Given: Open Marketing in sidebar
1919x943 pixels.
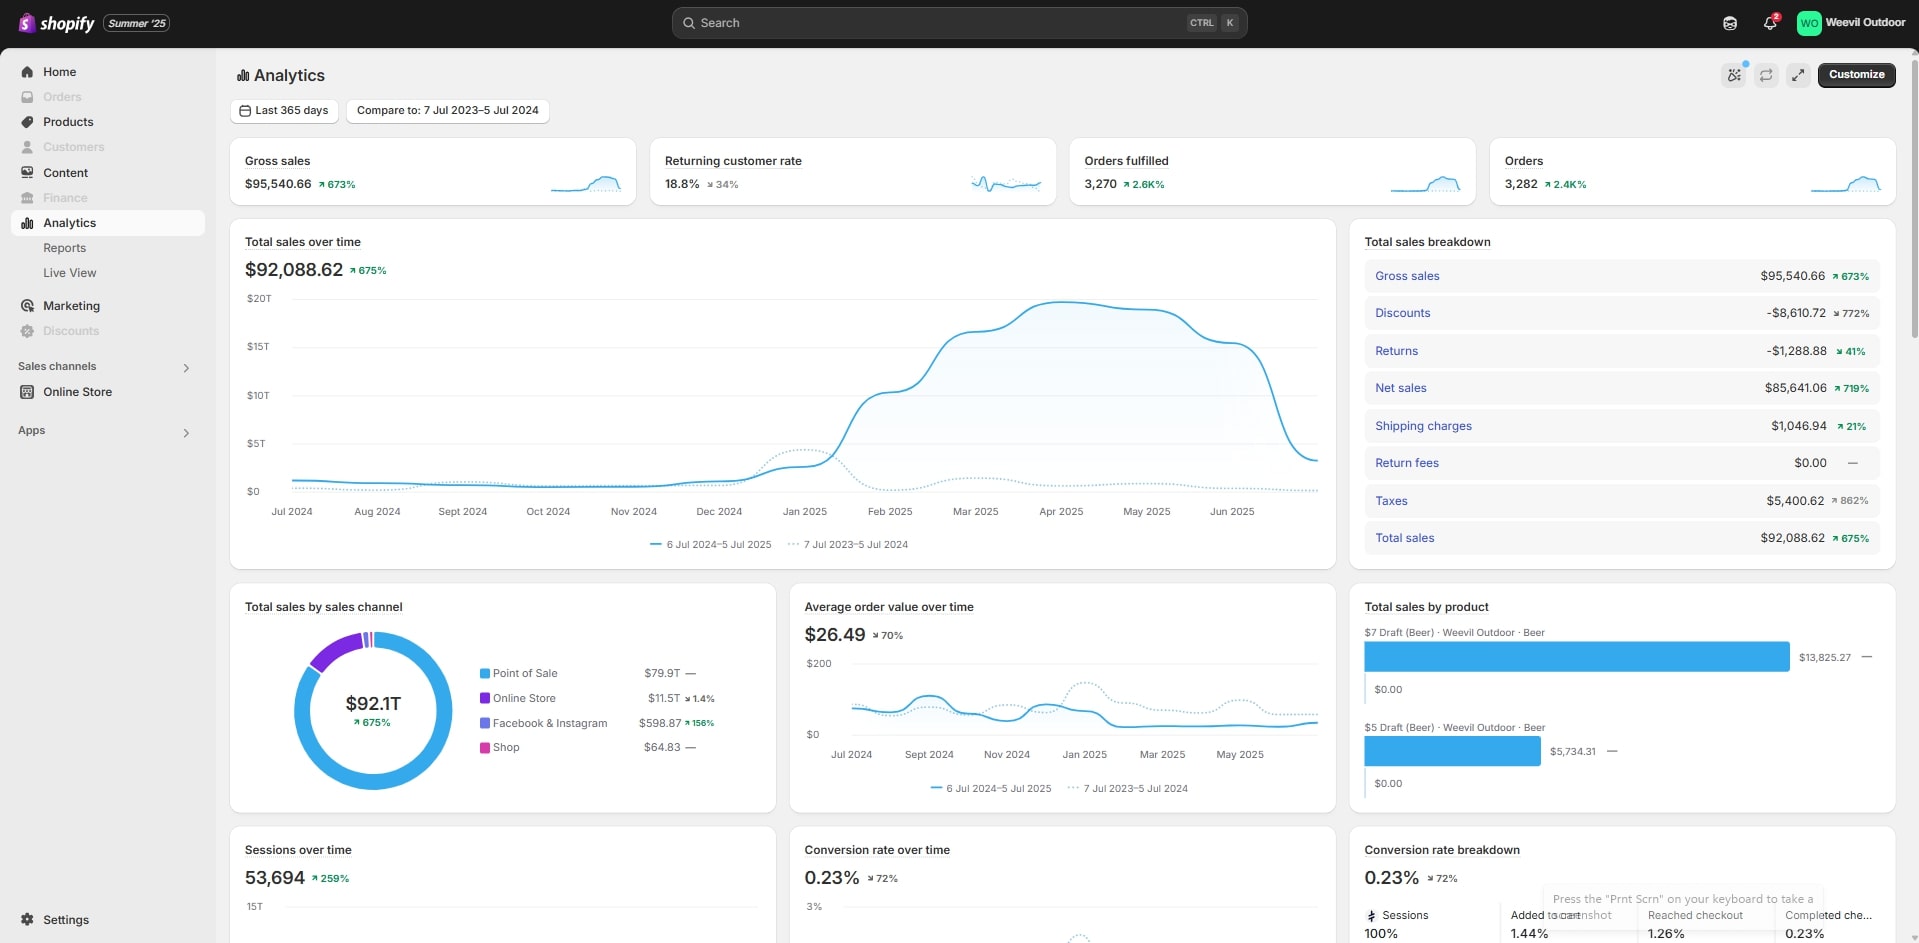Looking at the screenshot, I should pos(108,306).
